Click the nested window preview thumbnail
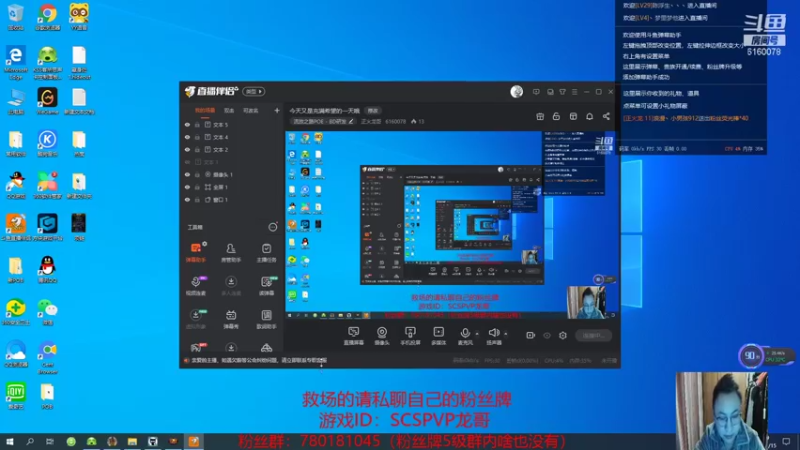This screenshot has width=800, height=450. pos(452,224)
